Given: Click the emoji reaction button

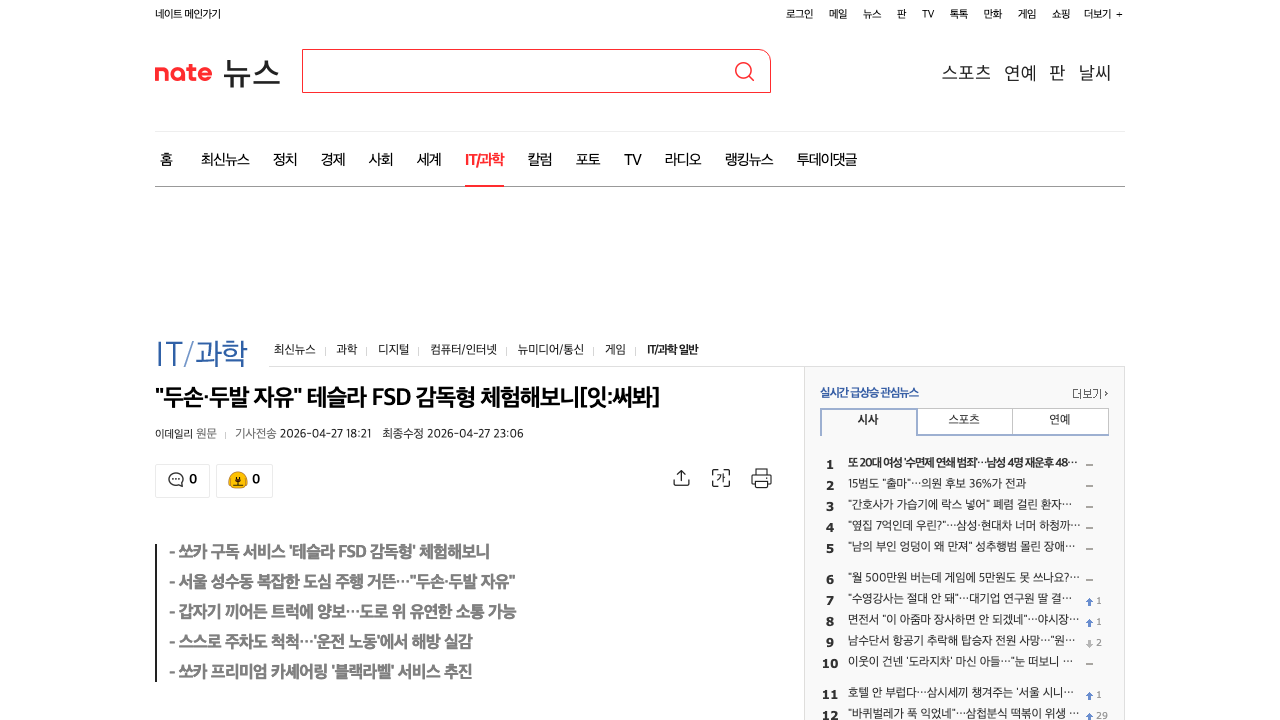Looking at the screenshot, I should click(244, 480).
